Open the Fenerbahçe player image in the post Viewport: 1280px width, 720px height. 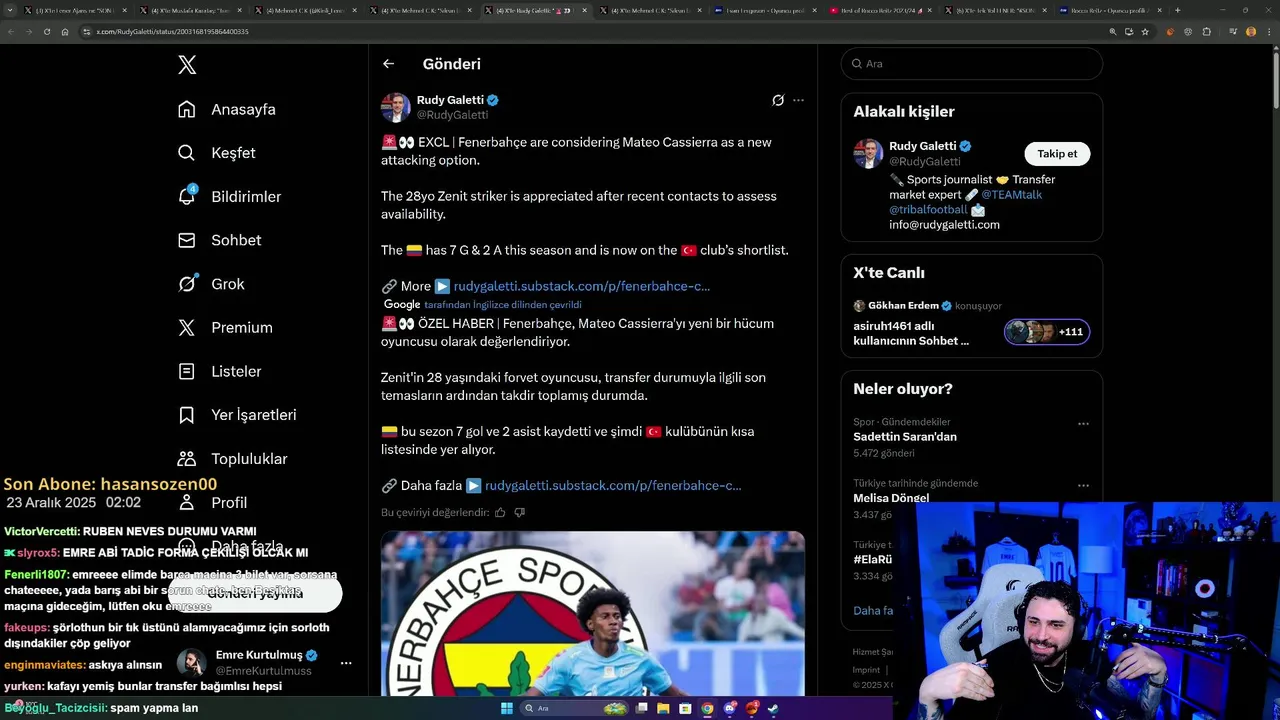click(593, 613)
